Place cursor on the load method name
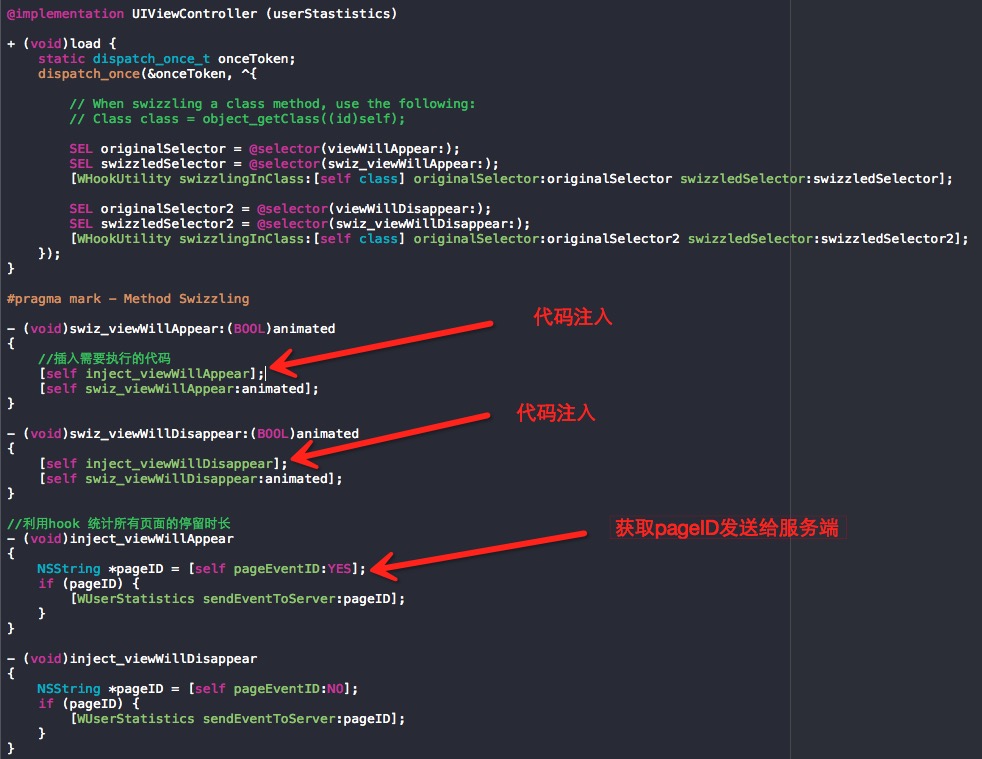Viewport: 982px width, 759px height. (85, 44)
